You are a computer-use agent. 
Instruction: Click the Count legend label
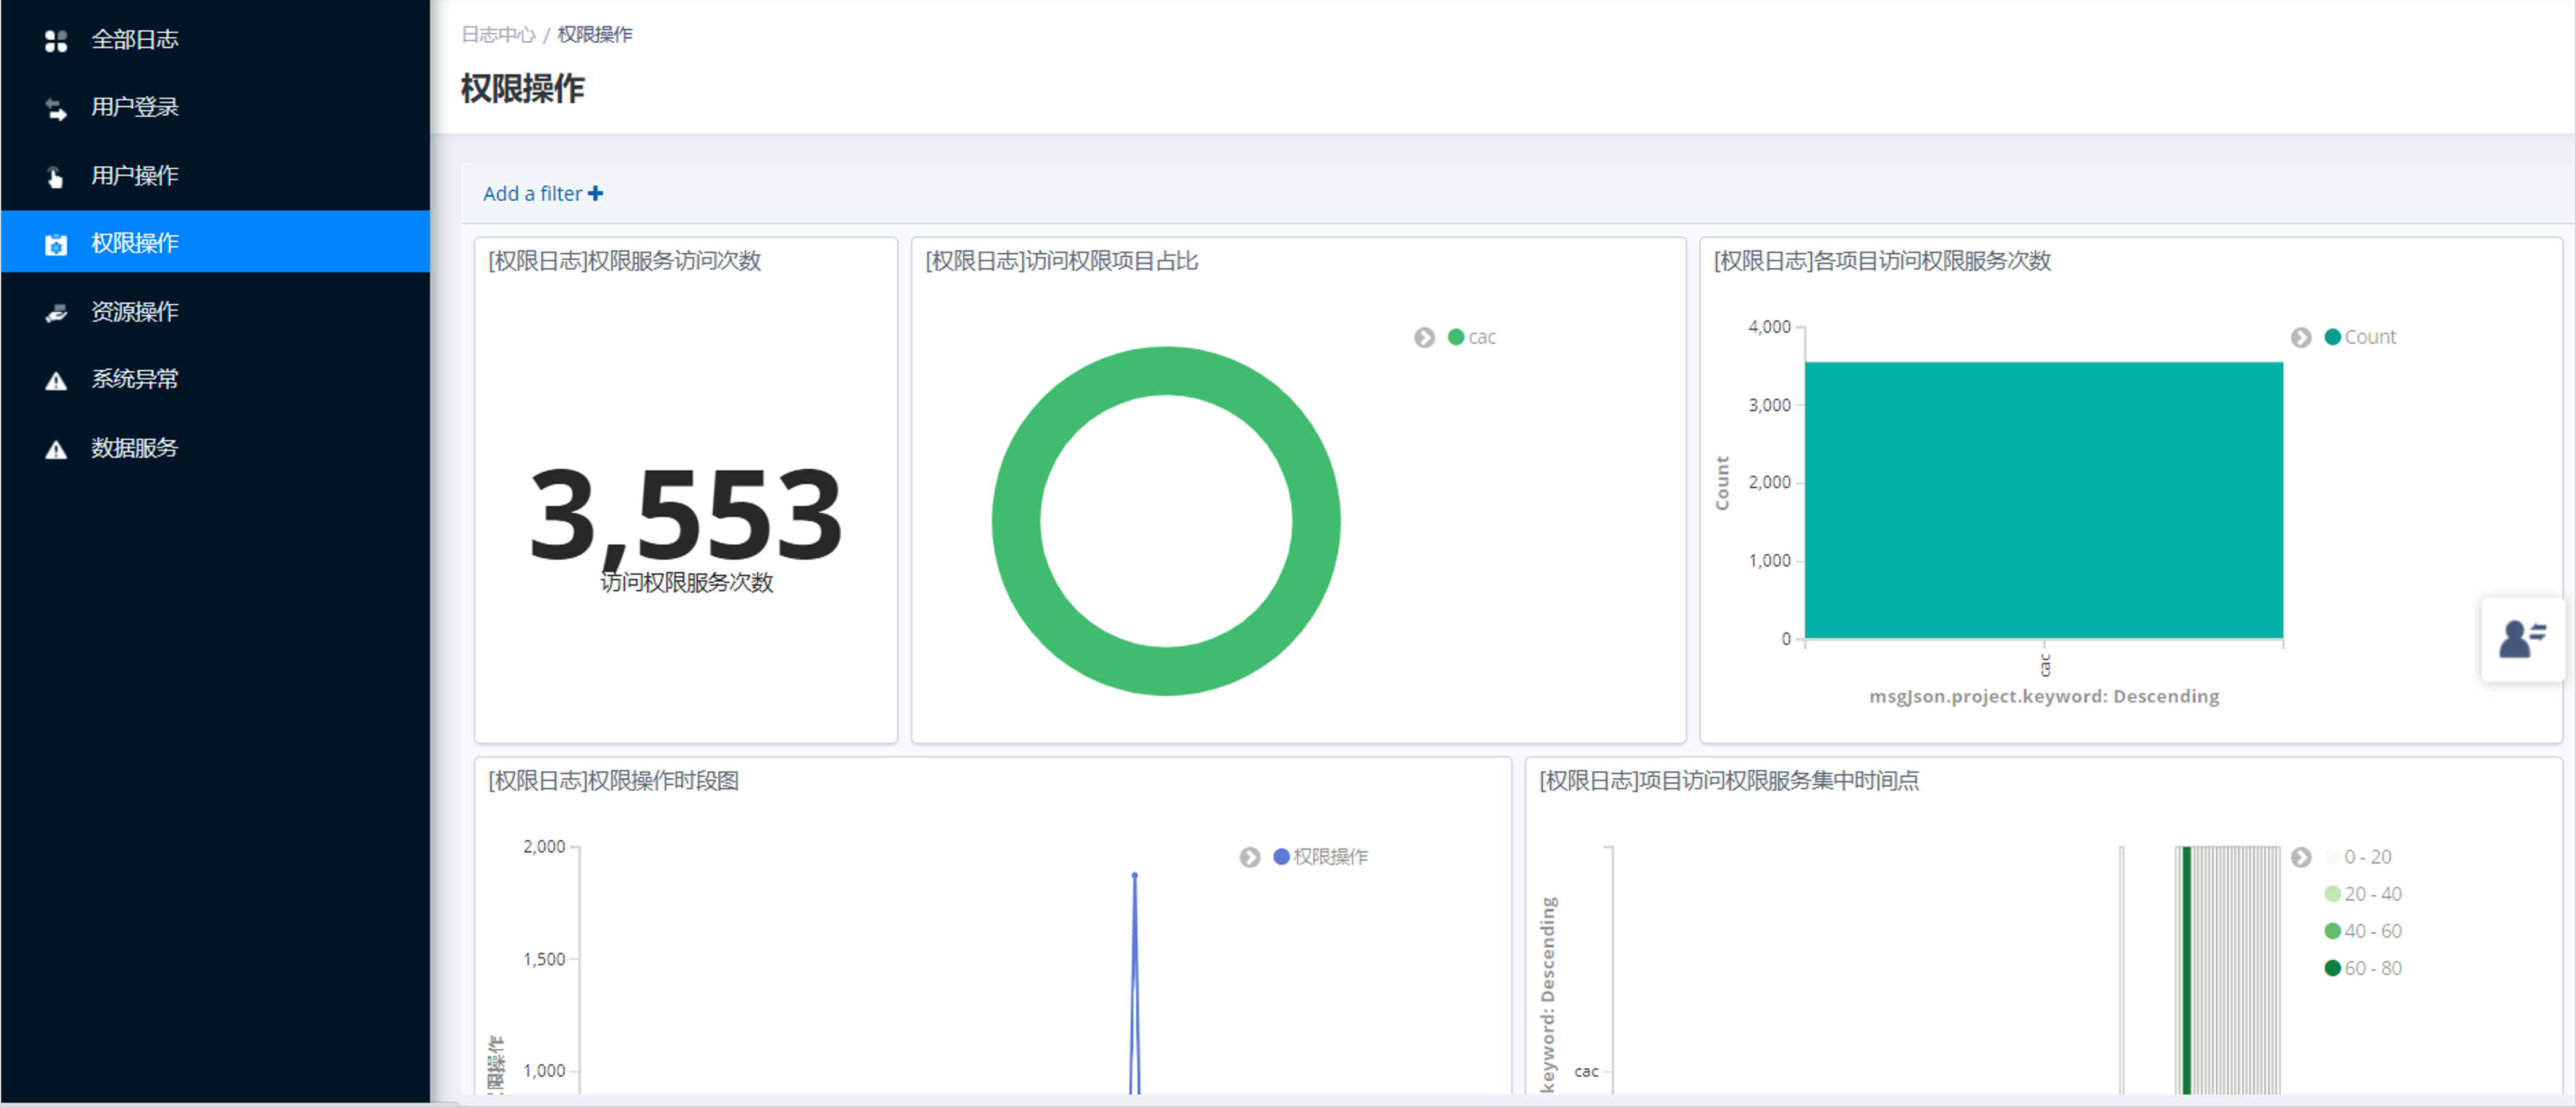tap(2370, 337)
